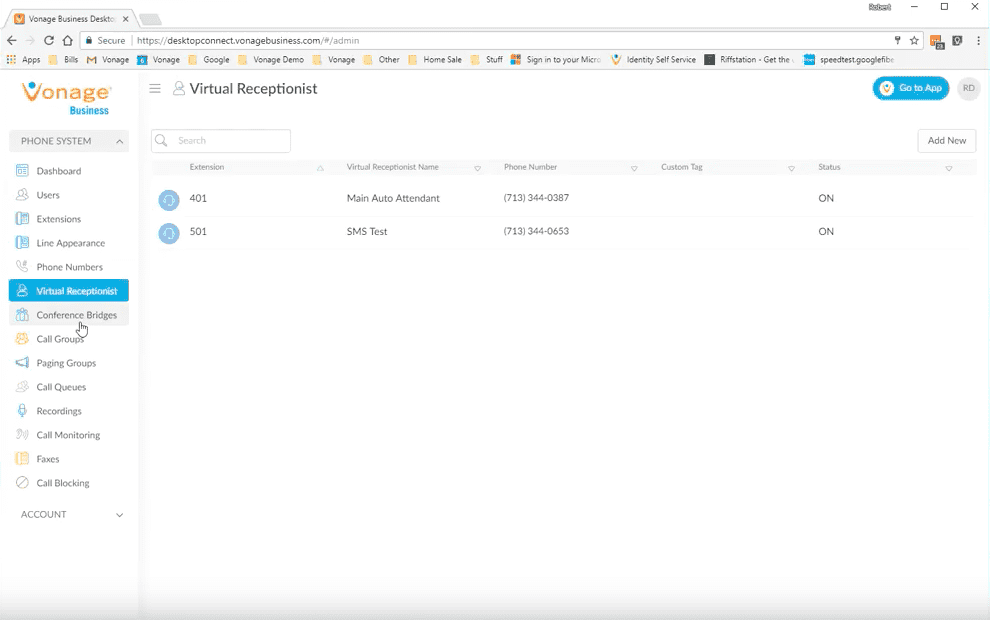Image resolution: width=990 pixels, height=620 pixels.
Task: Click the Virtual Receptionist page heading
Action: (253, 88)
